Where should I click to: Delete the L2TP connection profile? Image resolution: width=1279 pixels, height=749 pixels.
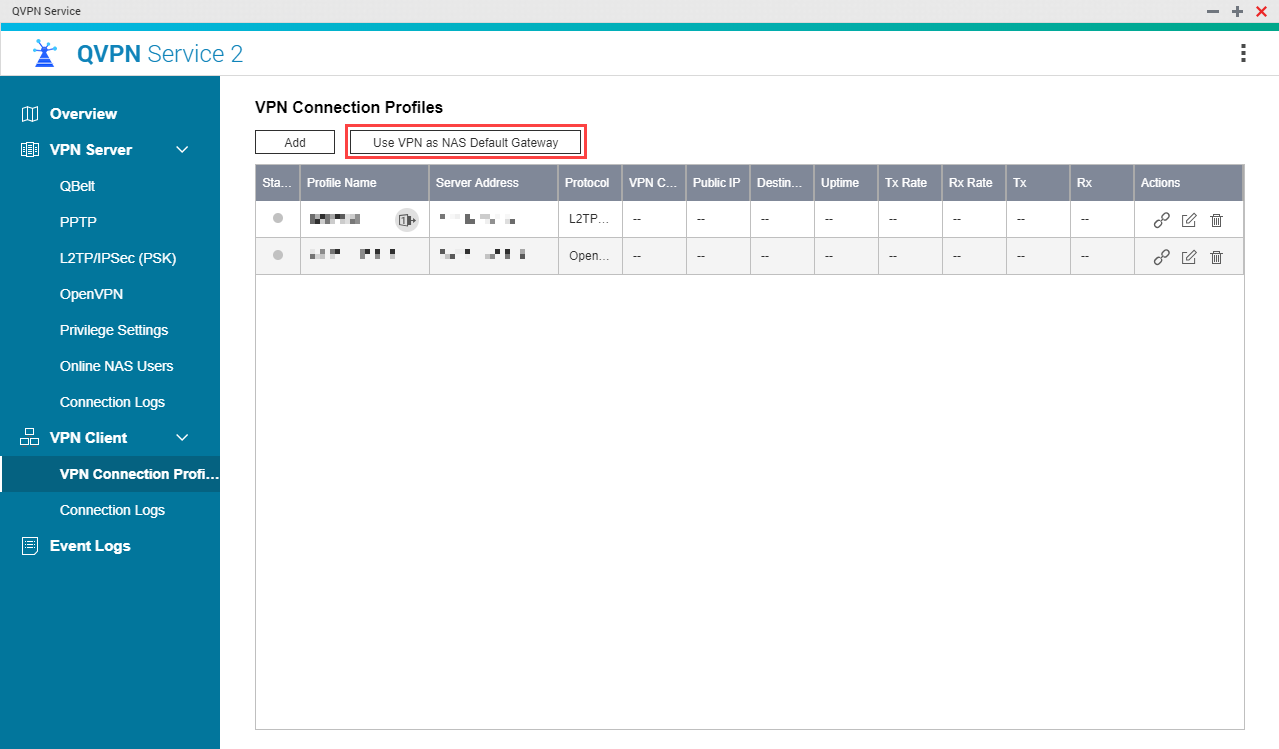pos(1216,220)
